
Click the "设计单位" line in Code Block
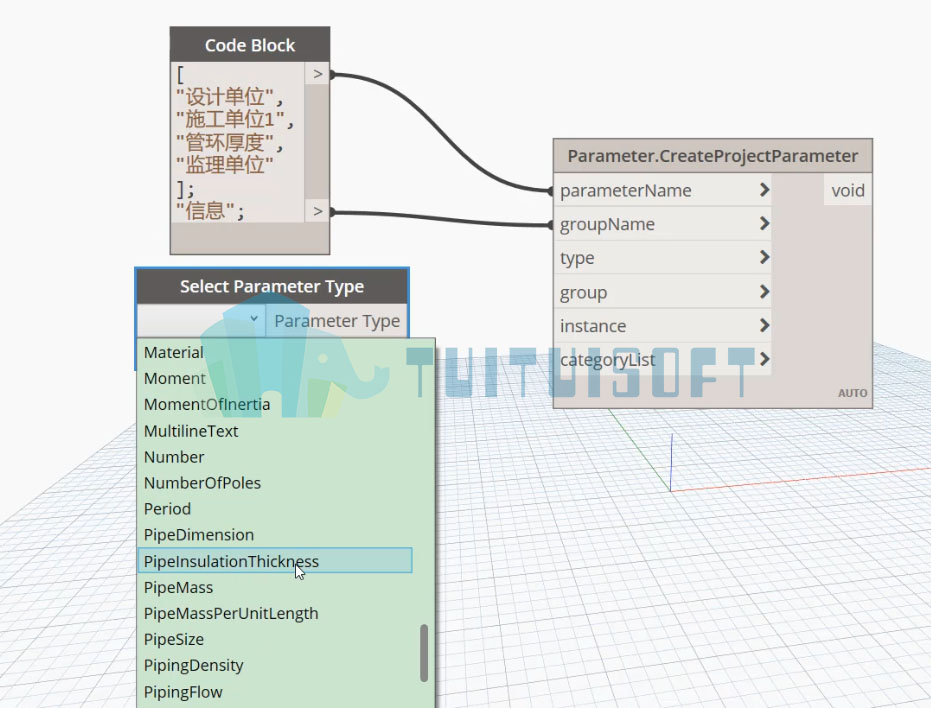229,97
